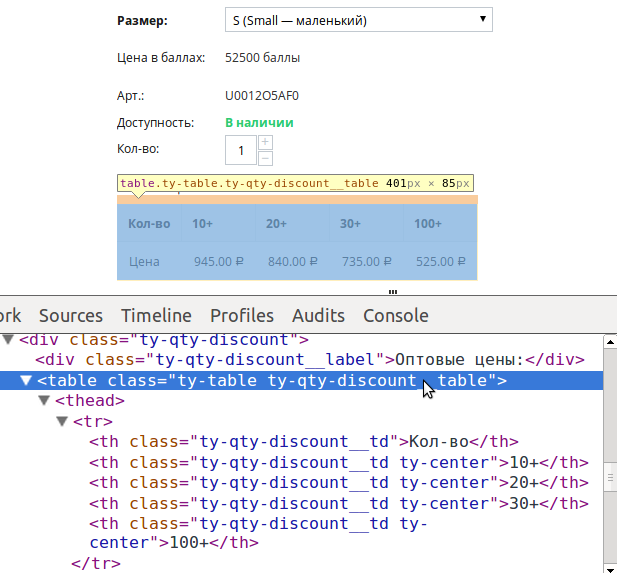Click the DevTools panel resize handle
Screen dimensions: 617x573
[393, 292]
